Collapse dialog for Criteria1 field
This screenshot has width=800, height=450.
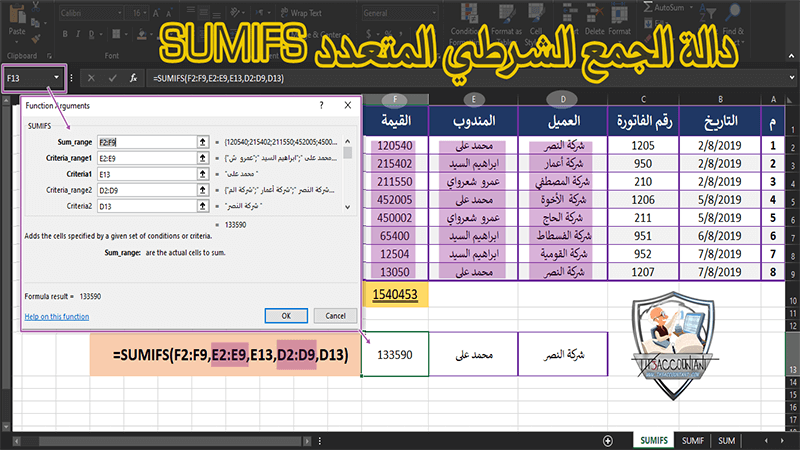point(203,174)
